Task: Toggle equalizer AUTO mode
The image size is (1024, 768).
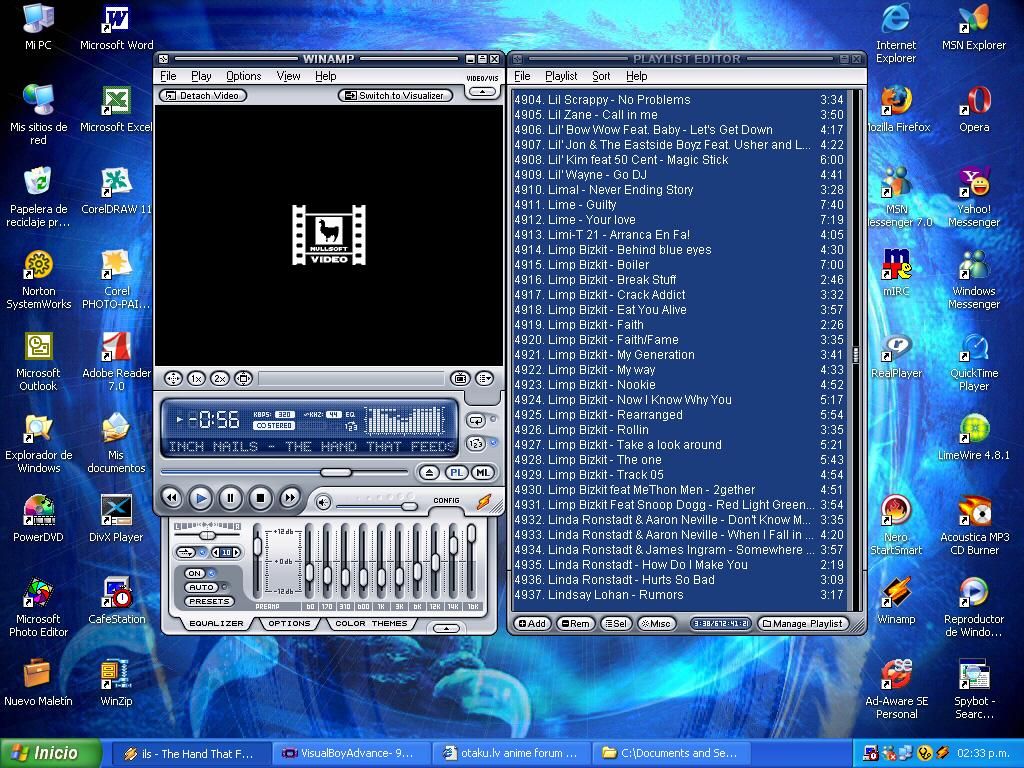Action: coord(201,587)
